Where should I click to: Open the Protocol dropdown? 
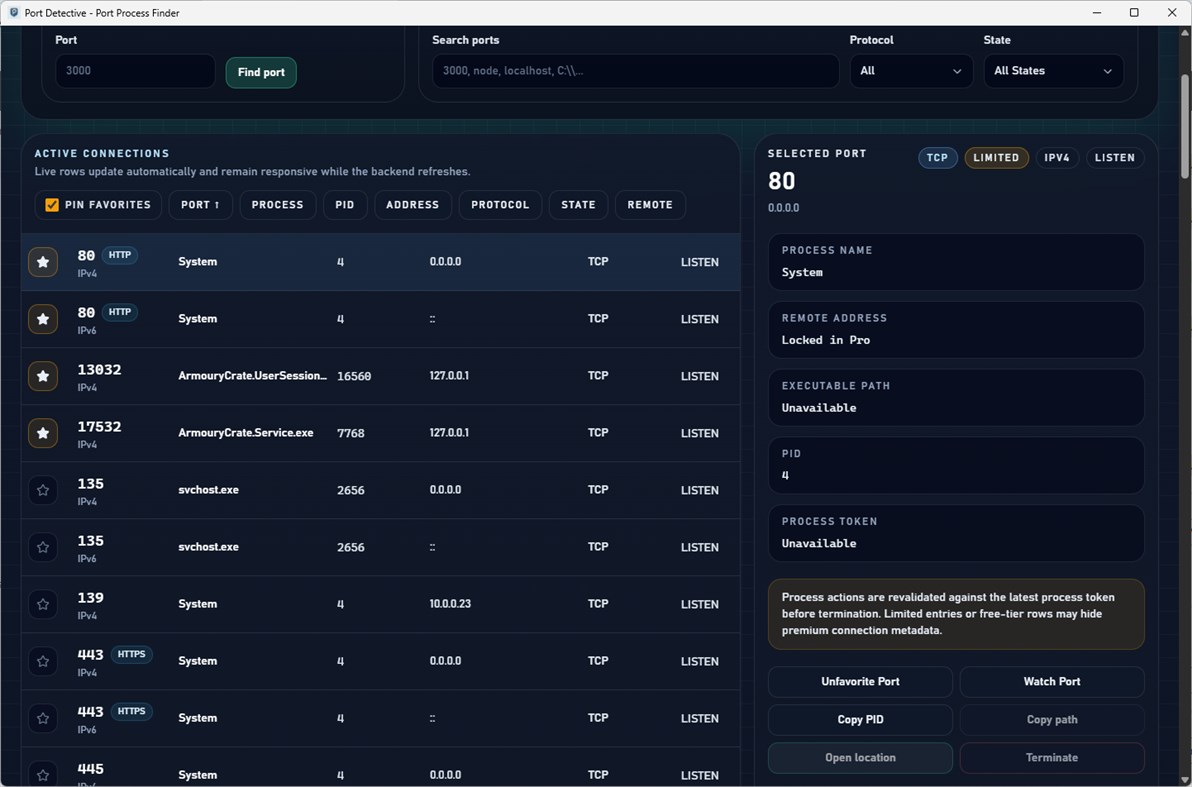(911, 71)
